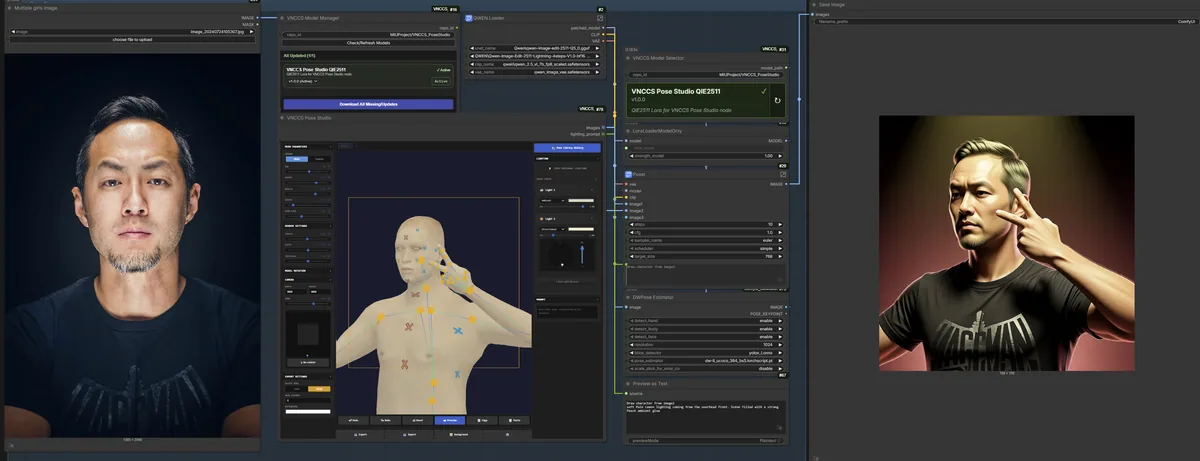Select orange export format option
This screenshot has width=1200, height=461.
(319, 389)
